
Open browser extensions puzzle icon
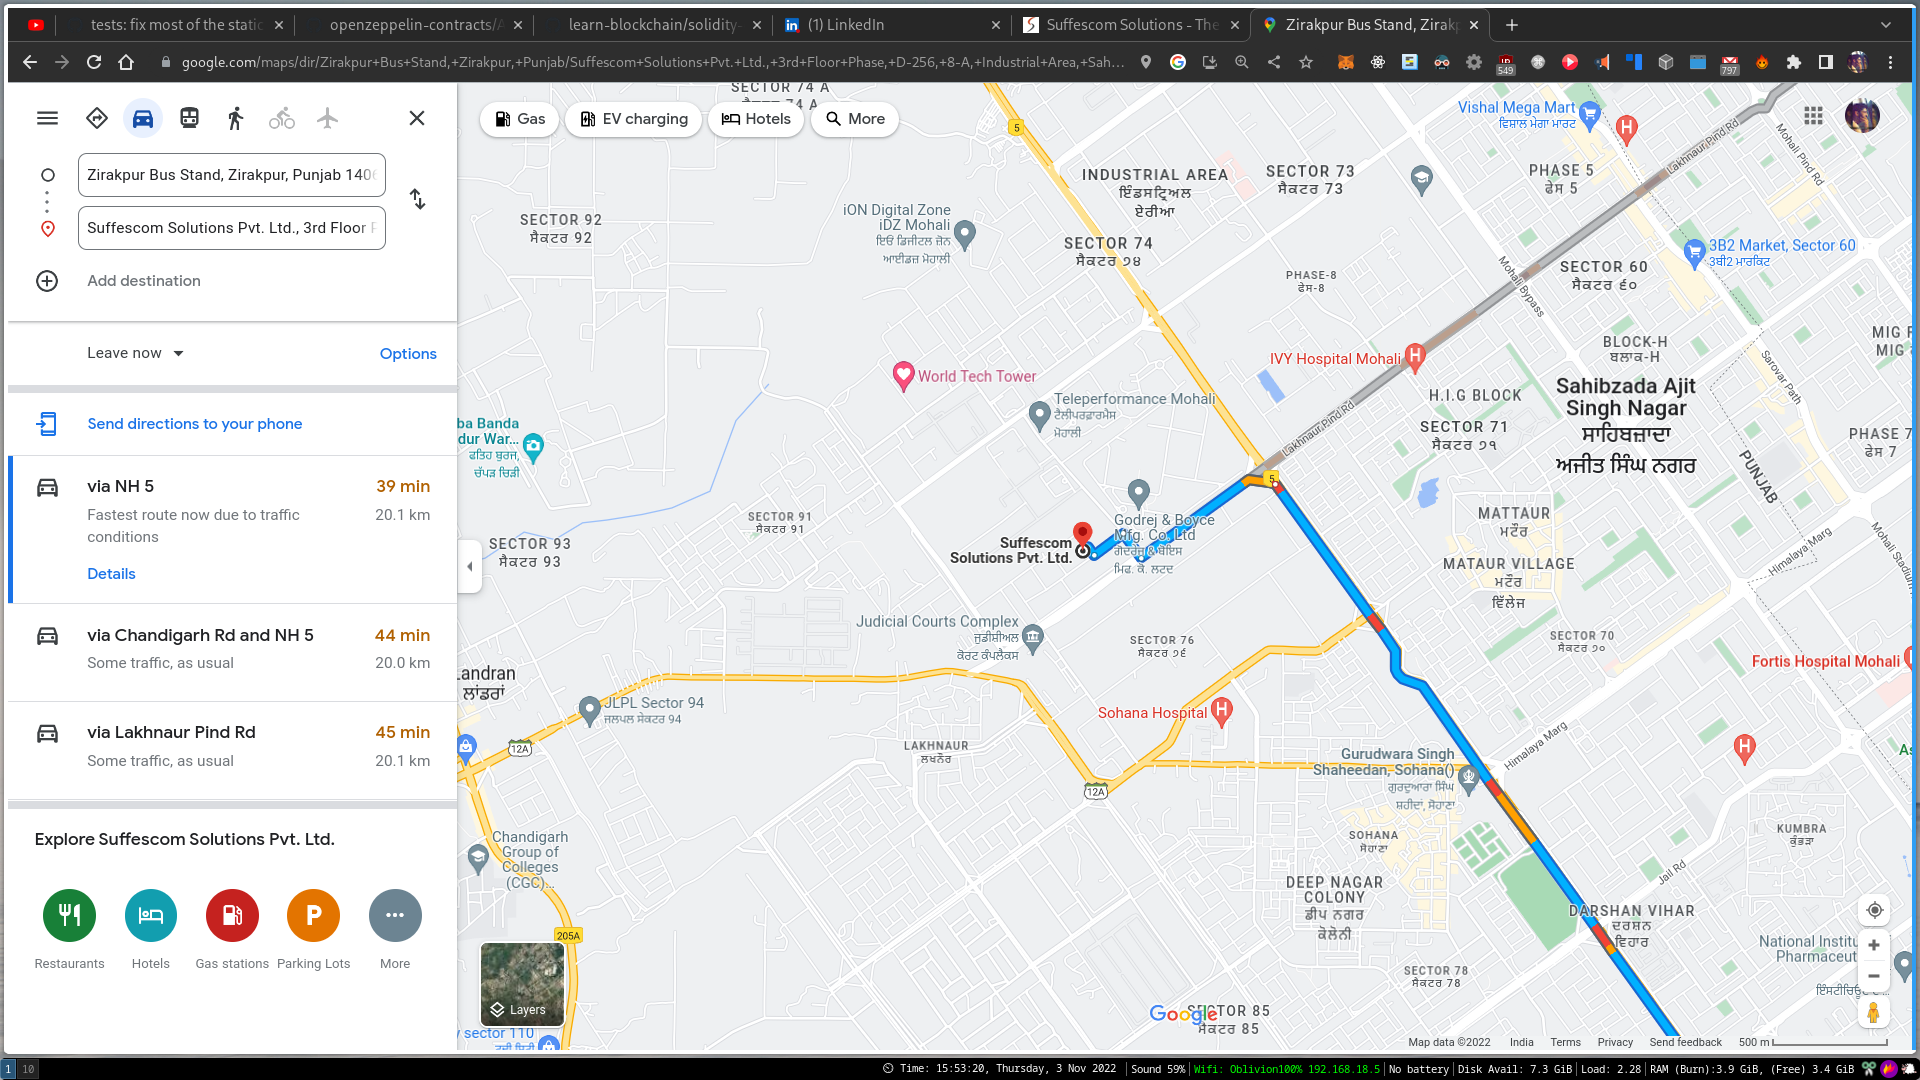click(x=1794, y=62)
